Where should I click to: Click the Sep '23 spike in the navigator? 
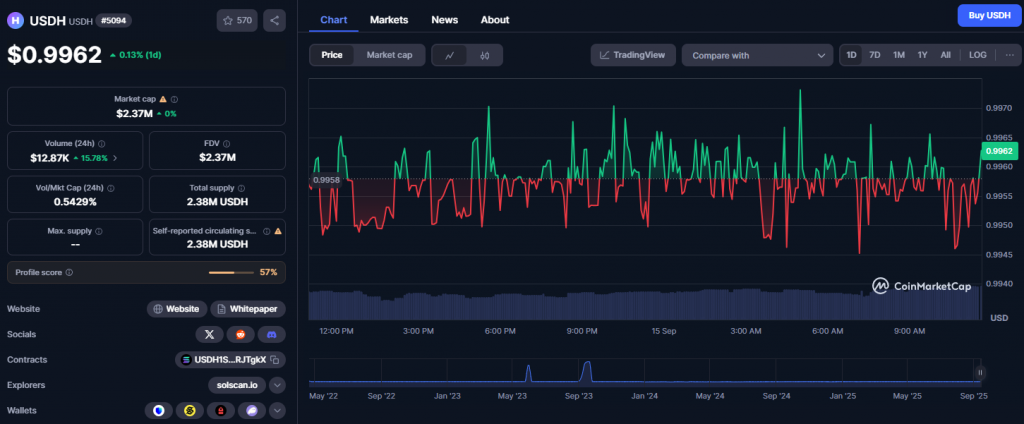(586, 371)
